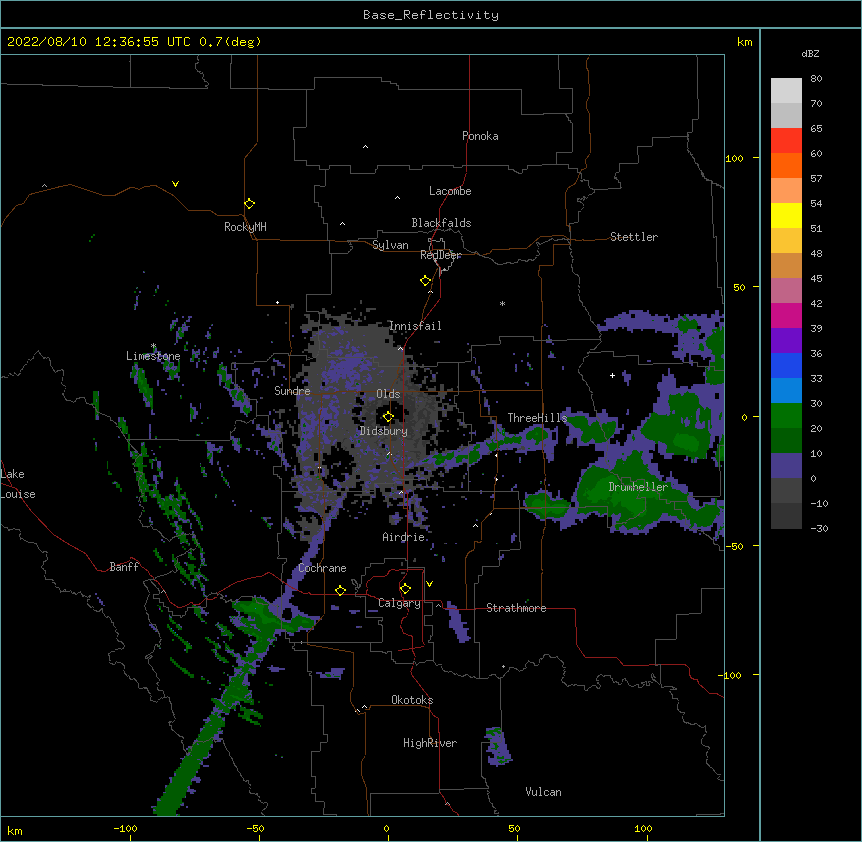This screenshot has height=842, width=862.
Task: Click the HighRiver label
Action: 430,743
